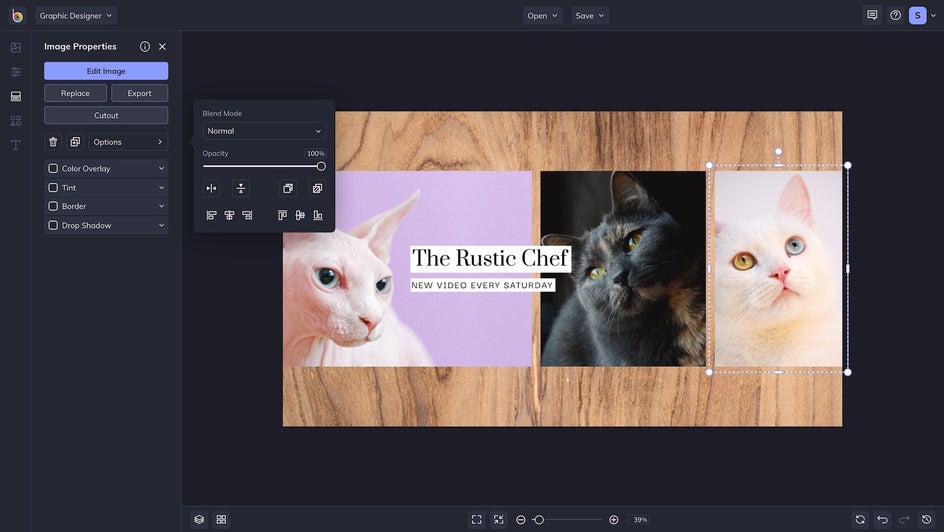
Task: Click the reset rotate icon in bottom bar
Action: tap(860, 519)
